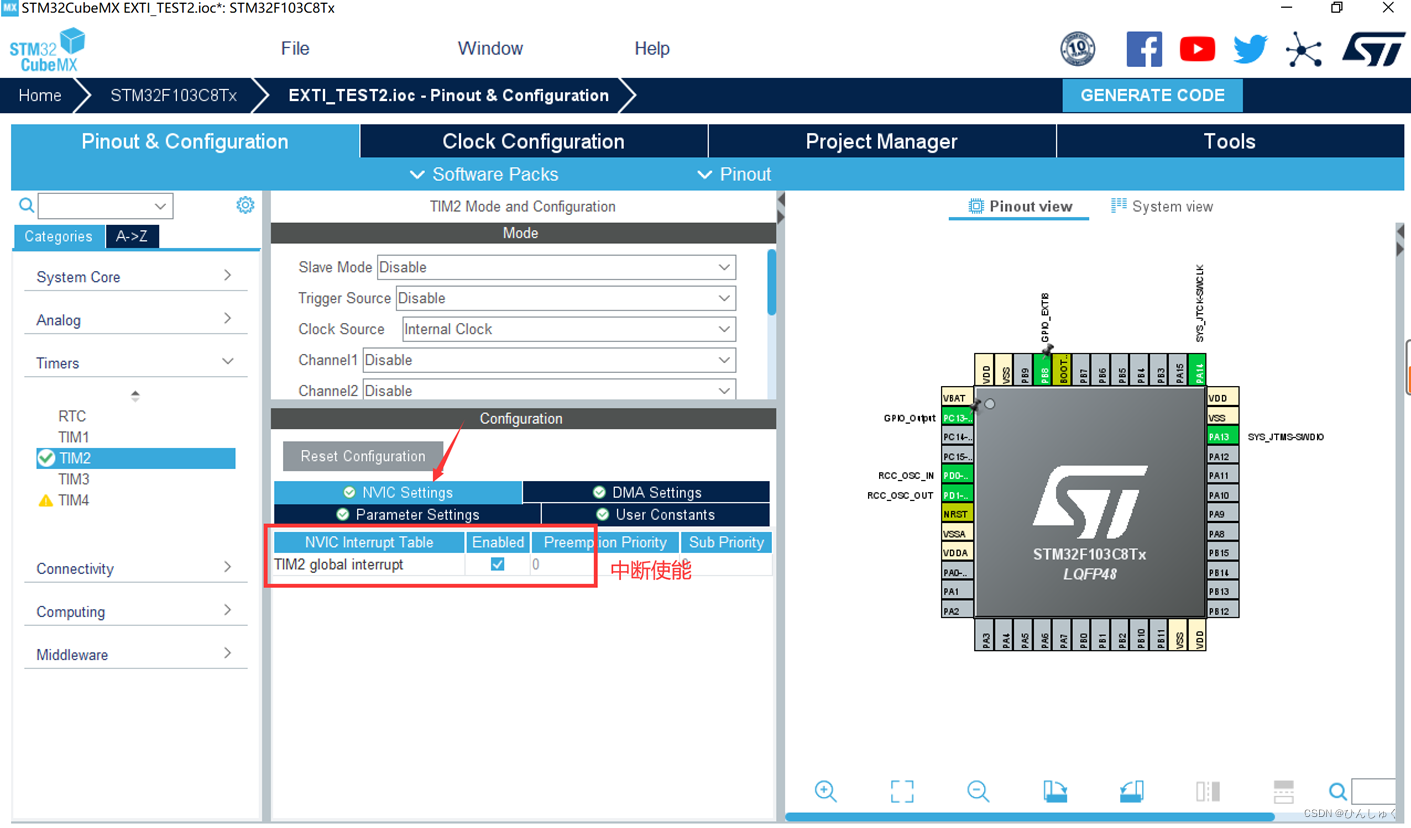Click the ST logo at top right
Image resolution: width=1411 pixels, height=828 pixels.
[x=1374, y=48]
